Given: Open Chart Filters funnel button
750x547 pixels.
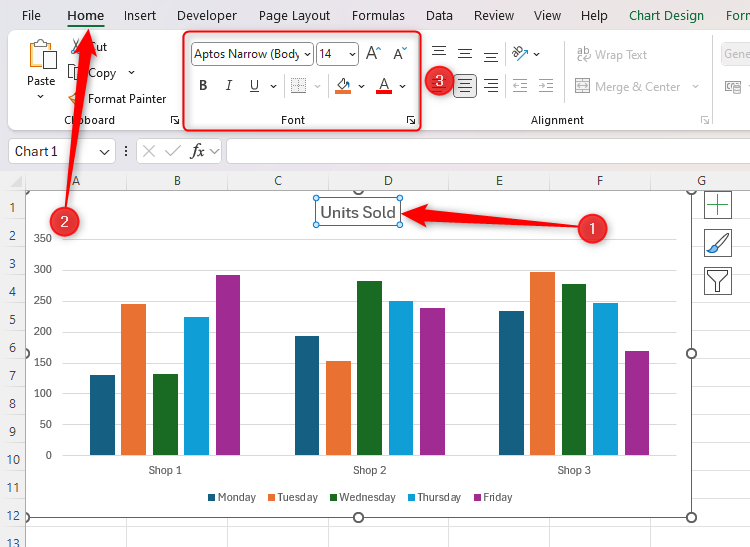Looking at the screenshot, I should (718, 281).
